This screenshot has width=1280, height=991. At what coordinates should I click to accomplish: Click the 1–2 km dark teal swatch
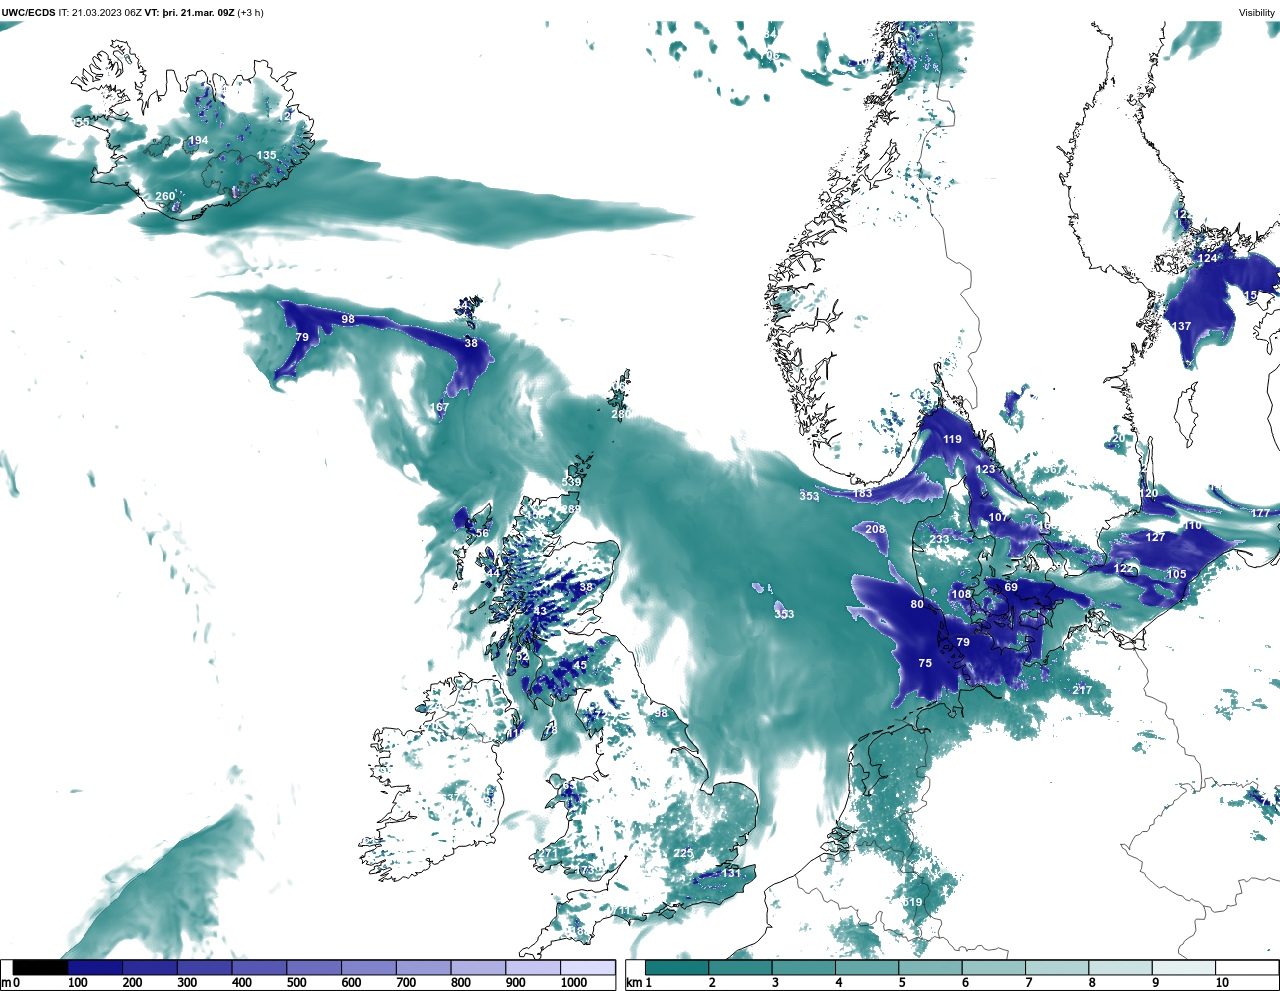click(x=677, y=967)
